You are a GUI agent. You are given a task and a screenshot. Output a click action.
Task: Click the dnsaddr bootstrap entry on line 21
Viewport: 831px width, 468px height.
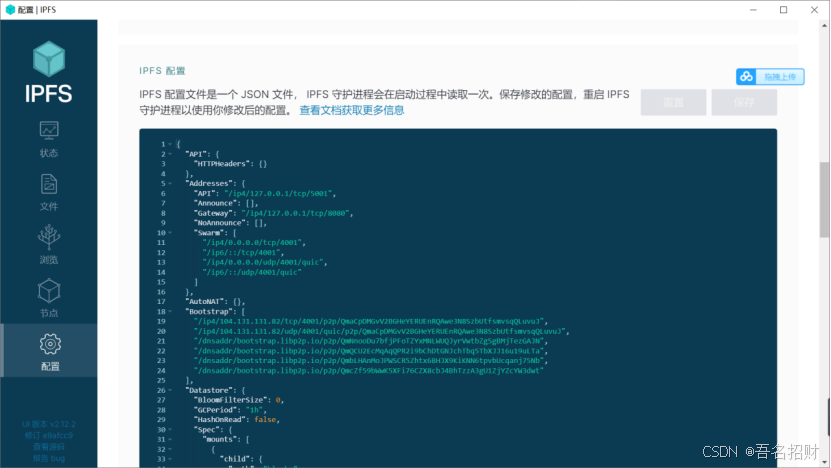click(x=370, y=341)
